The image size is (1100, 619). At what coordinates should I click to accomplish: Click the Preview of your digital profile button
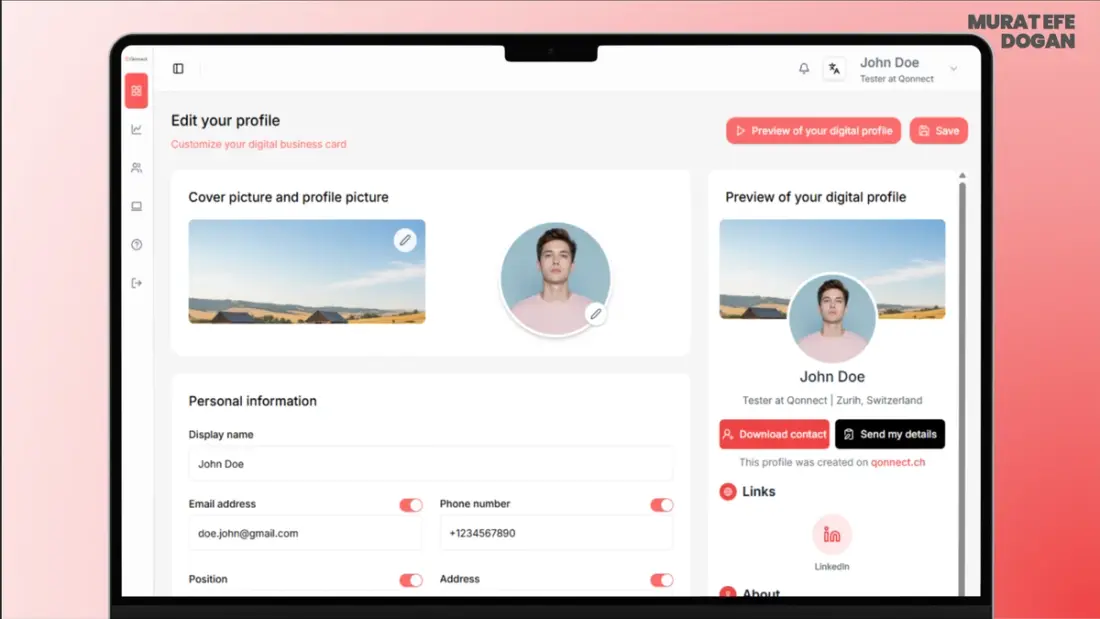pyautogui.click(x=814, y=131)
